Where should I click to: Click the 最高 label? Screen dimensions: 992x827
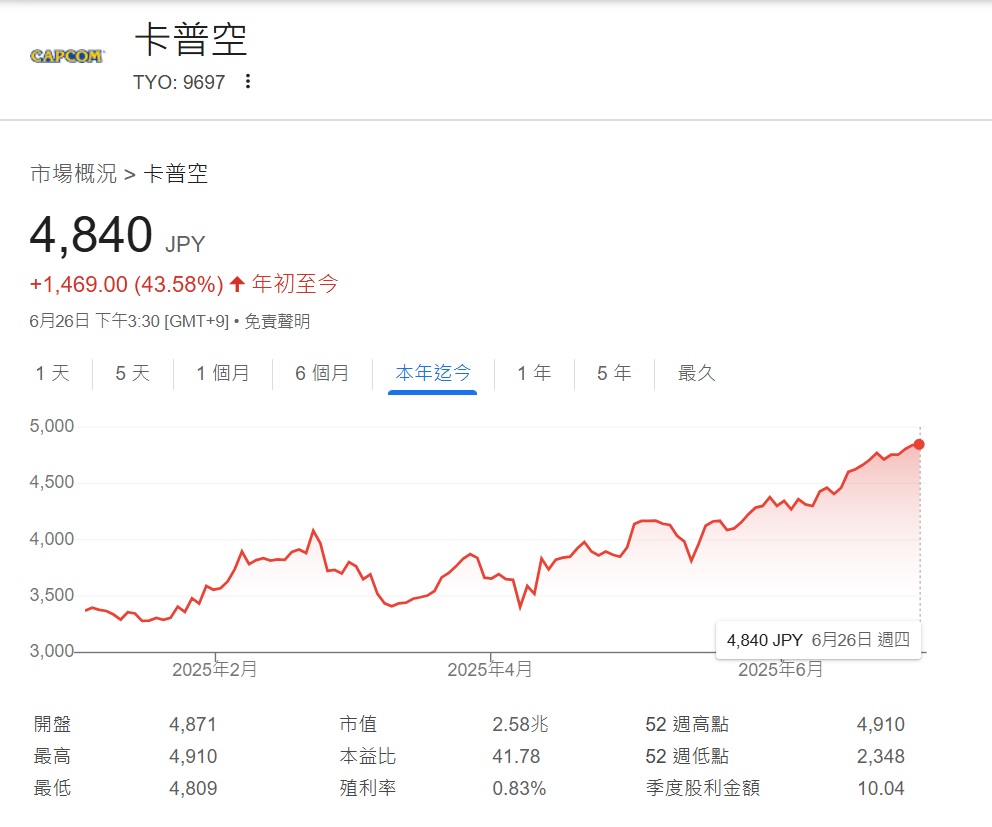[x=53, y=756]
